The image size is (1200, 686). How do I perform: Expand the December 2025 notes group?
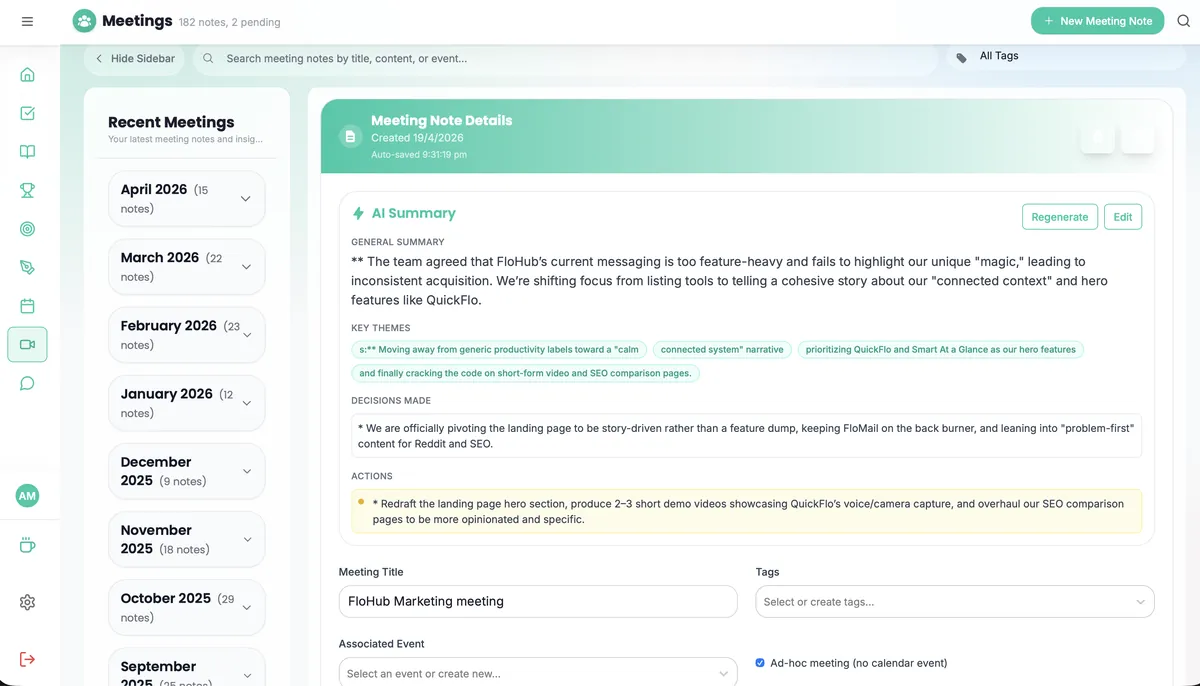187,471
